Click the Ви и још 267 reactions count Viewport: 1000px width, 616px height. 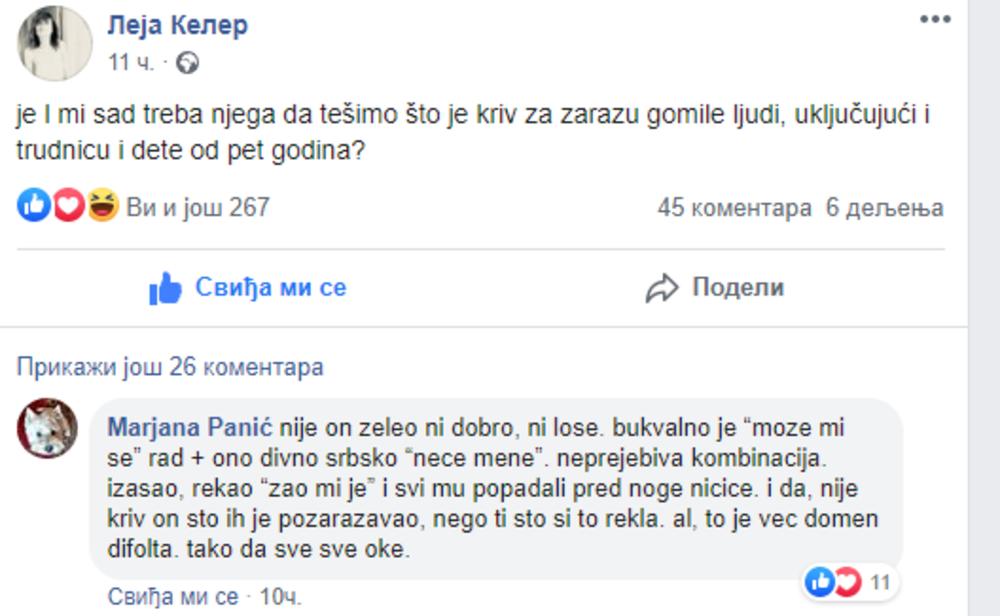click(x=198, y=207)
